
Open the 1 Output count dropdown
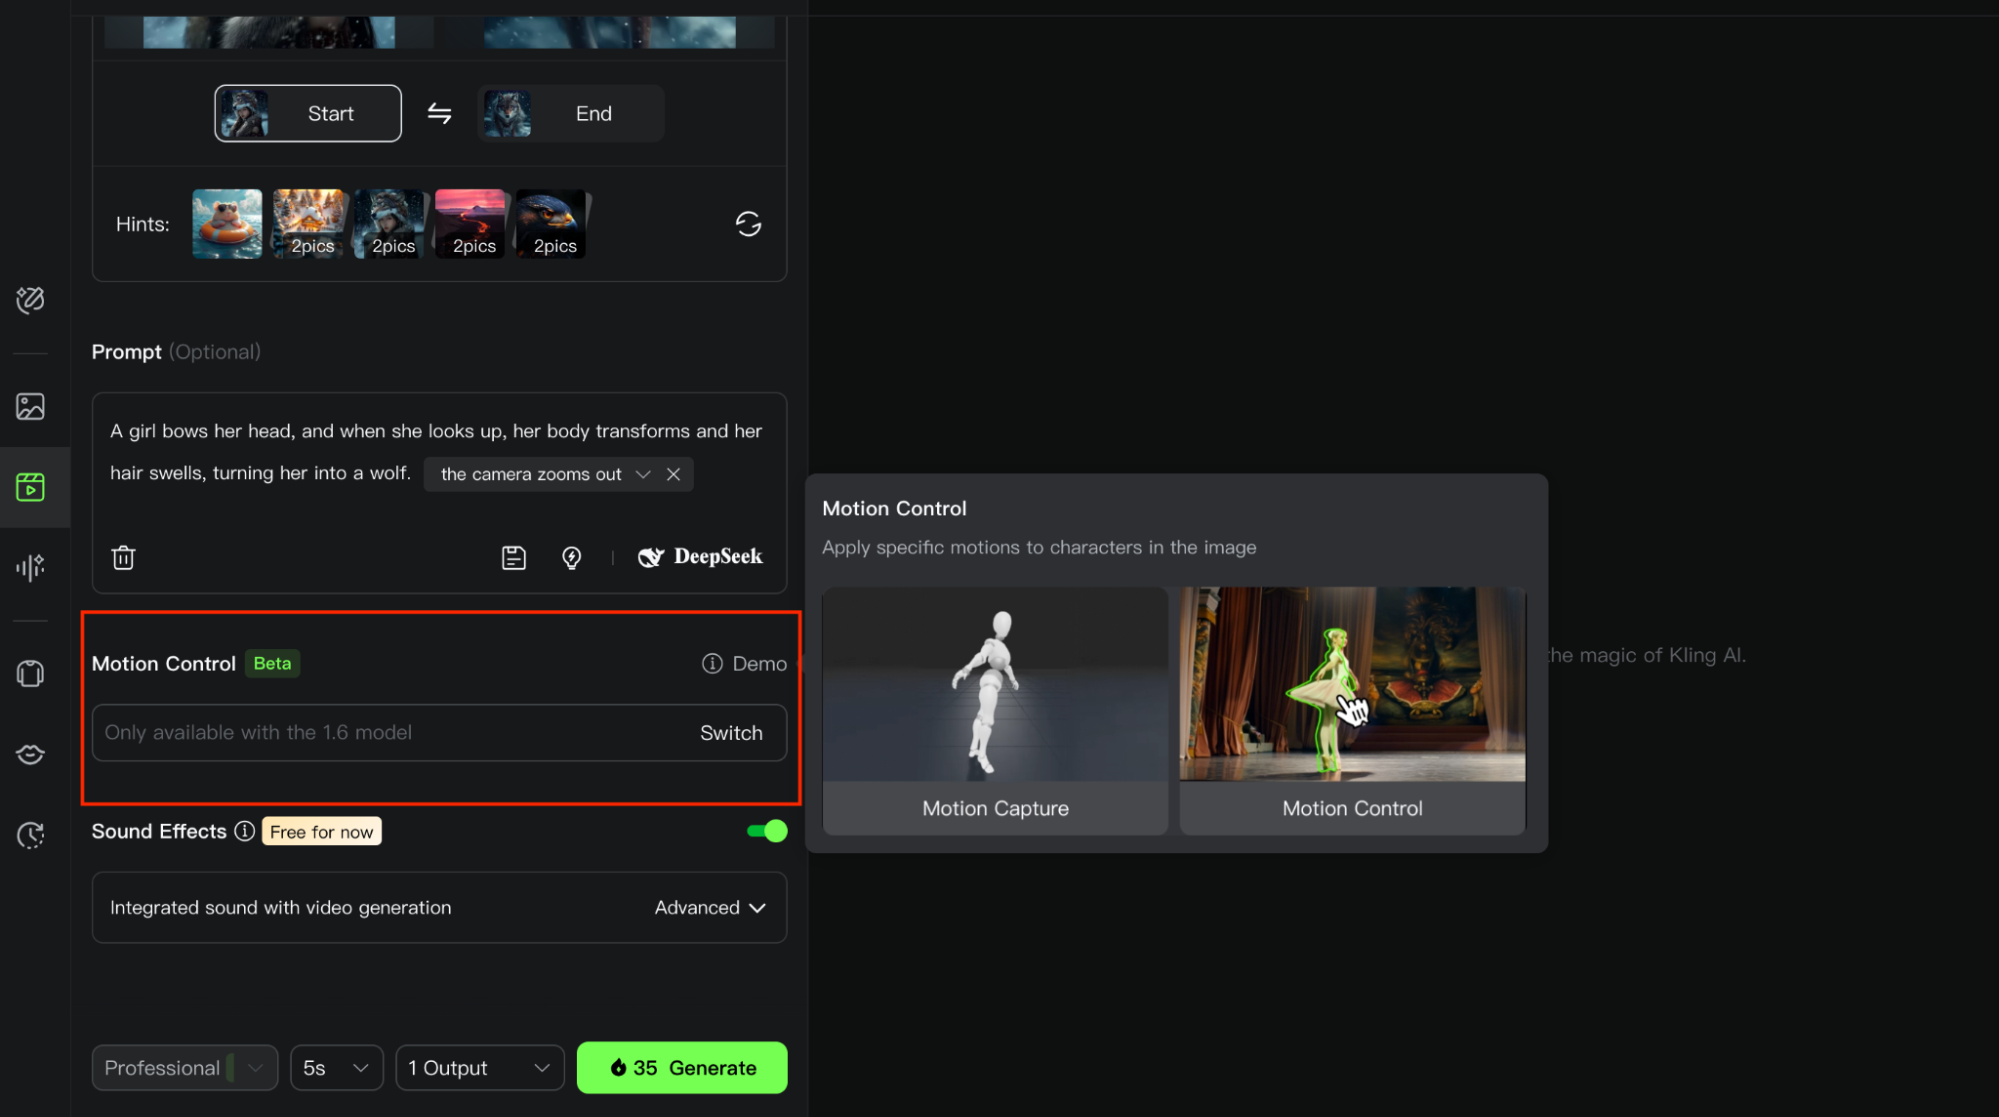coord(480,1068)
